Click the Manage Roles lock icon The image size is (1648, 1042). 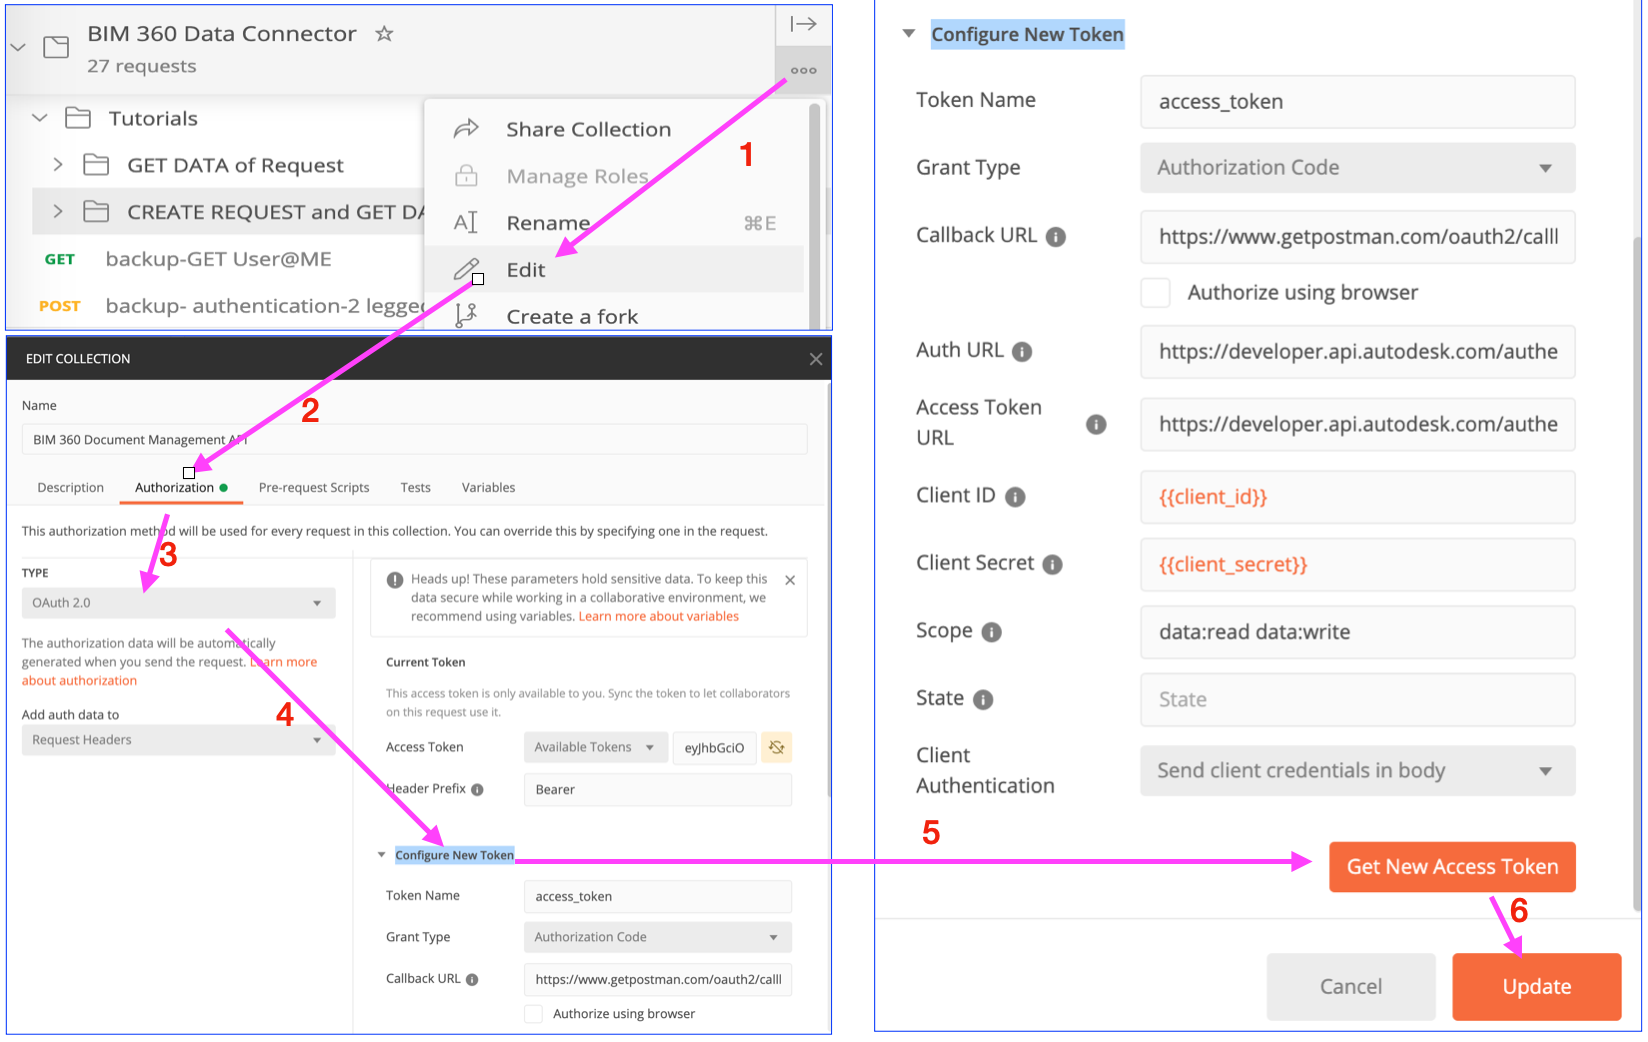(466, 176)
